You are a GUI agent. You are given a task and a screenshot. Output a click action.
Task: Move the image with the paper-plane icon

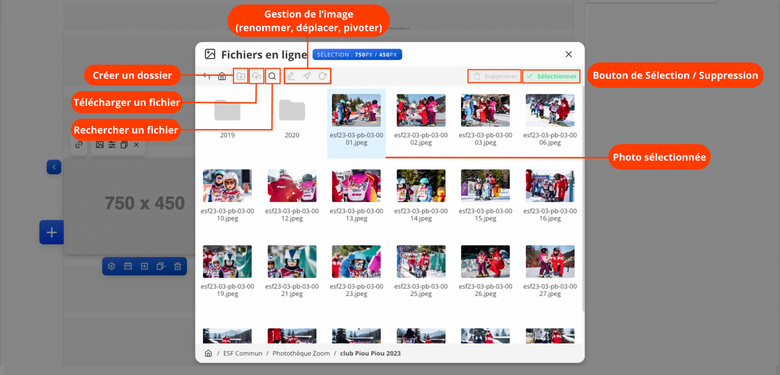307,76
